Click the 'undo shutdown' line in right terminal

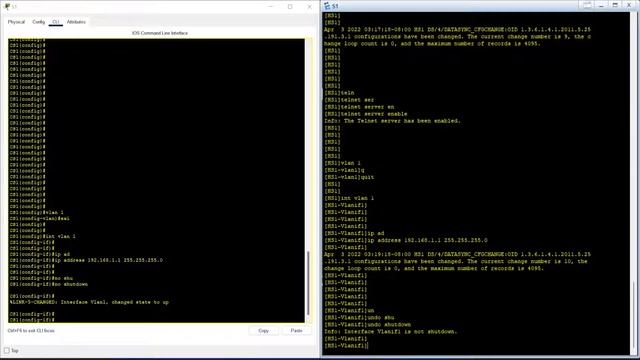367,324
